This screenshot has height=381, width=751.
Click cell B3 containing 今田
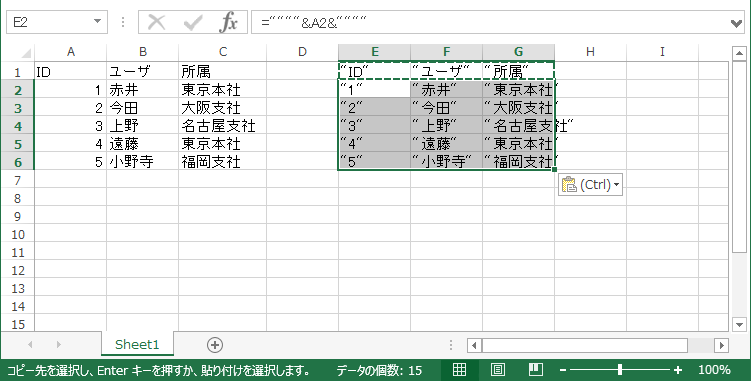[x=142, y=108]
